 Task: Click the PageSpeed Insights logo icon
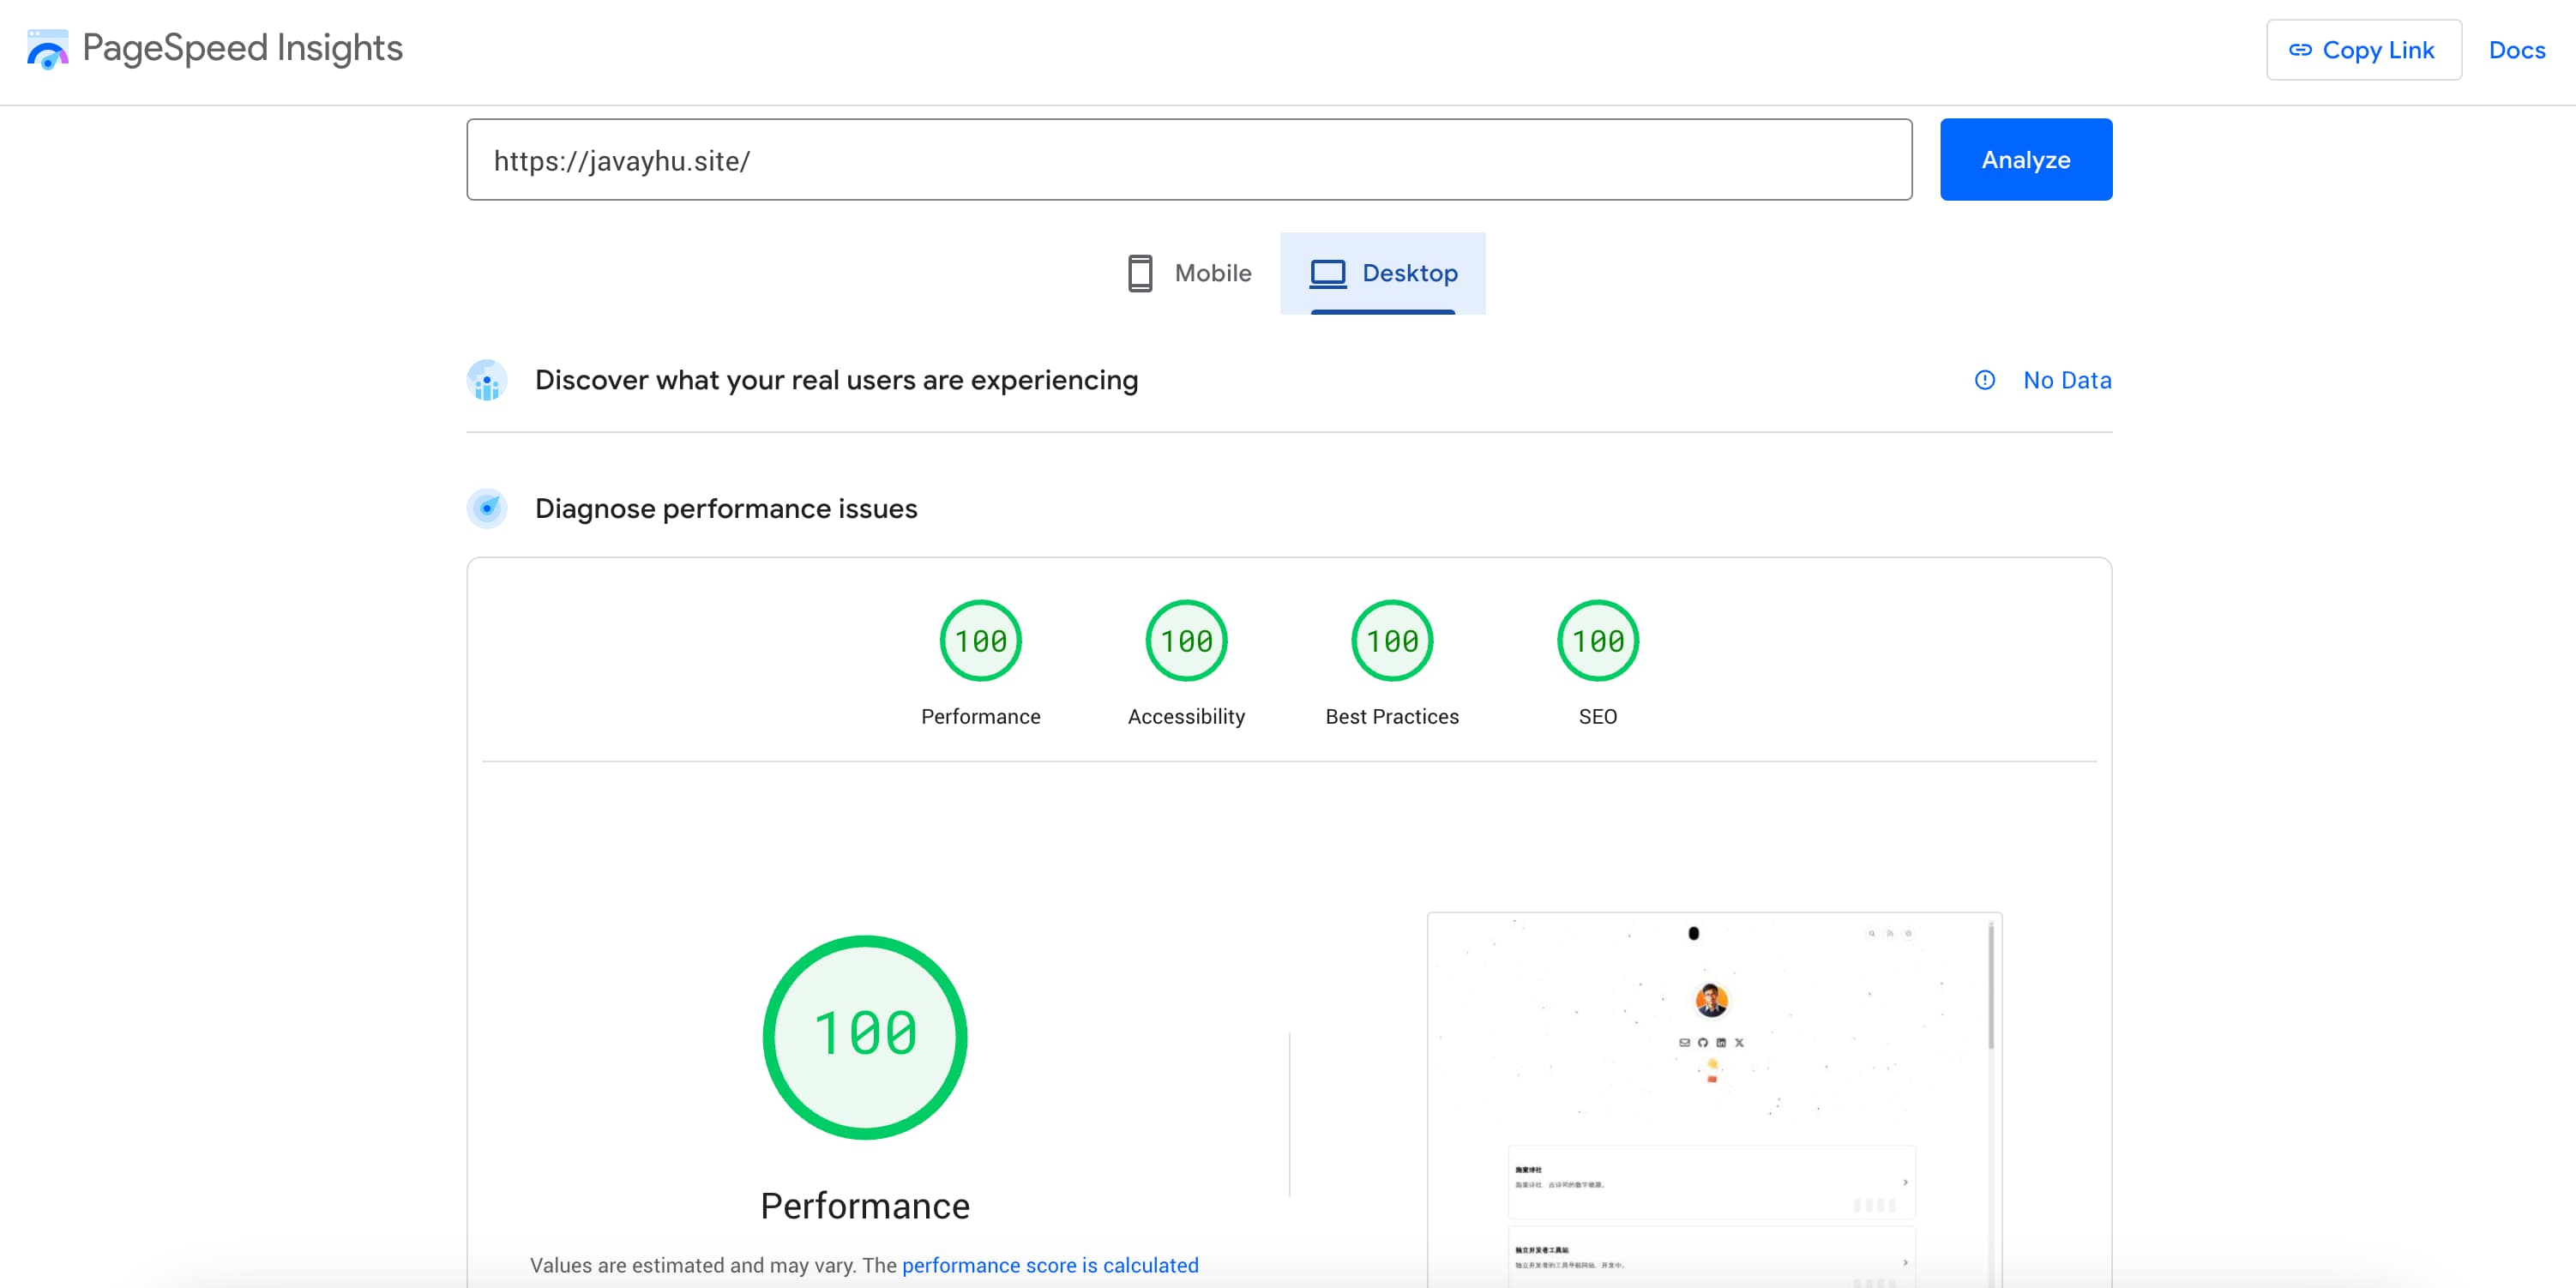[x=47, y=49]
